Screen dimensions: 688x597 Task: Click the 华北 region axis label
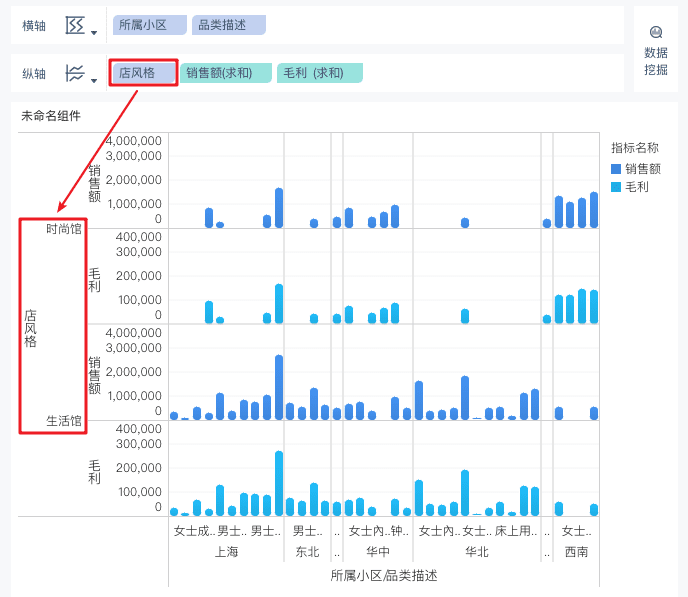tap(477, 552)
